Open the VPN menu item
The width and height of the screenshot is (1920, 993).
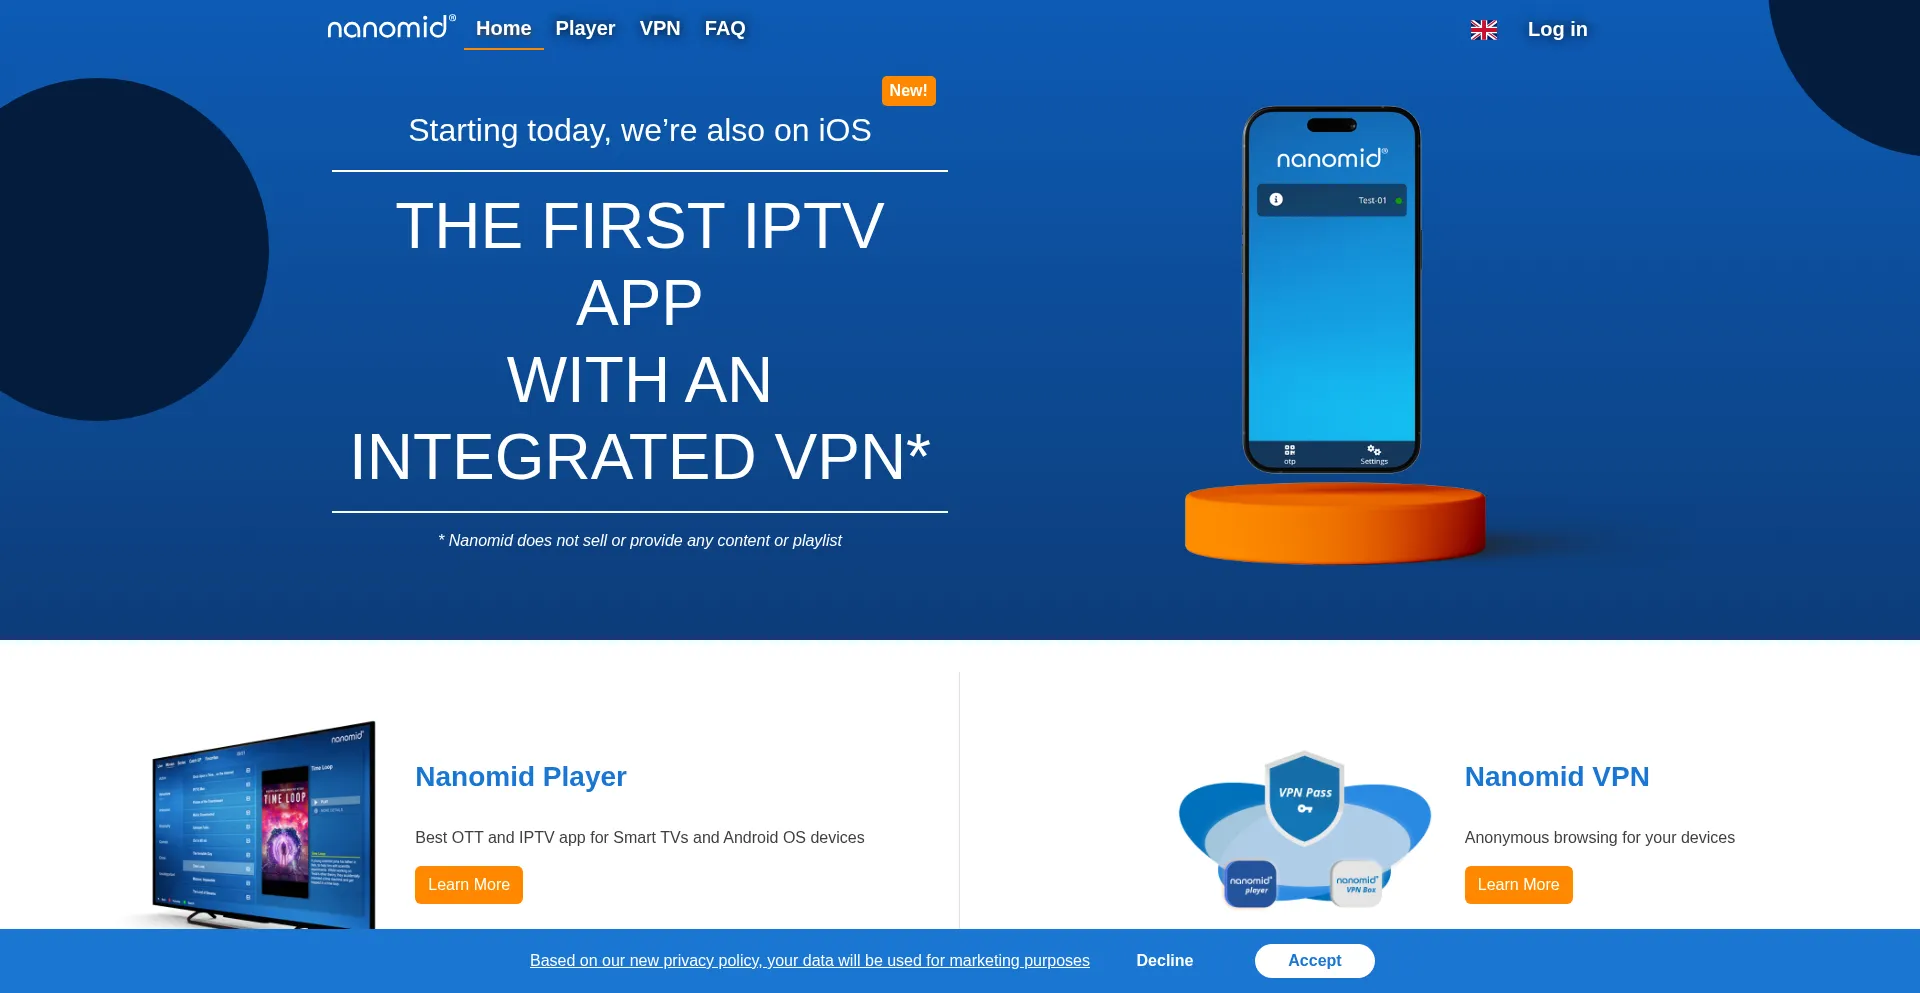(x=660, y=29)
